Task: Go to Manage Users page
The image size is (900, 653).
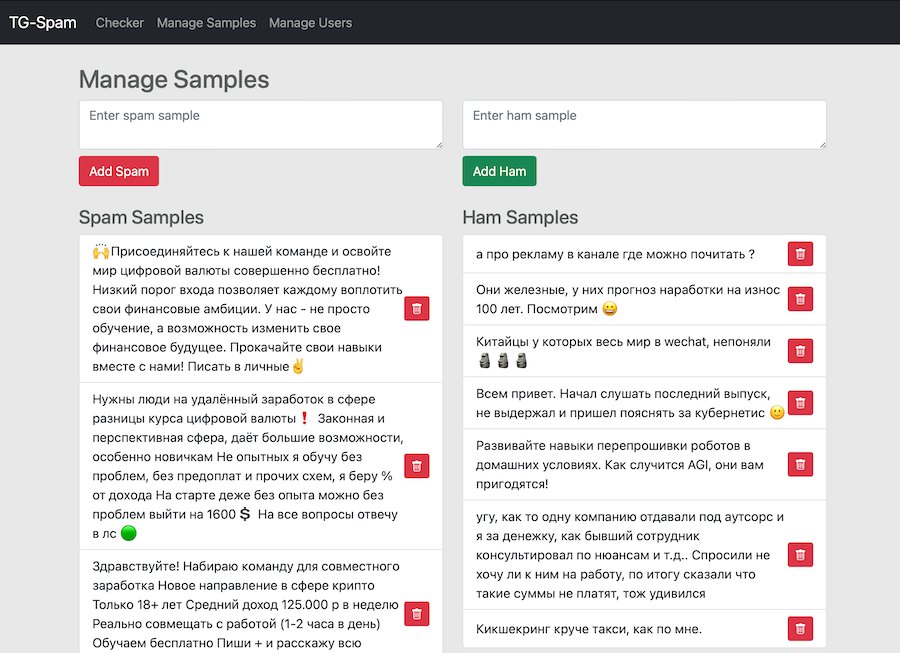Action: (x=311, y=23)
